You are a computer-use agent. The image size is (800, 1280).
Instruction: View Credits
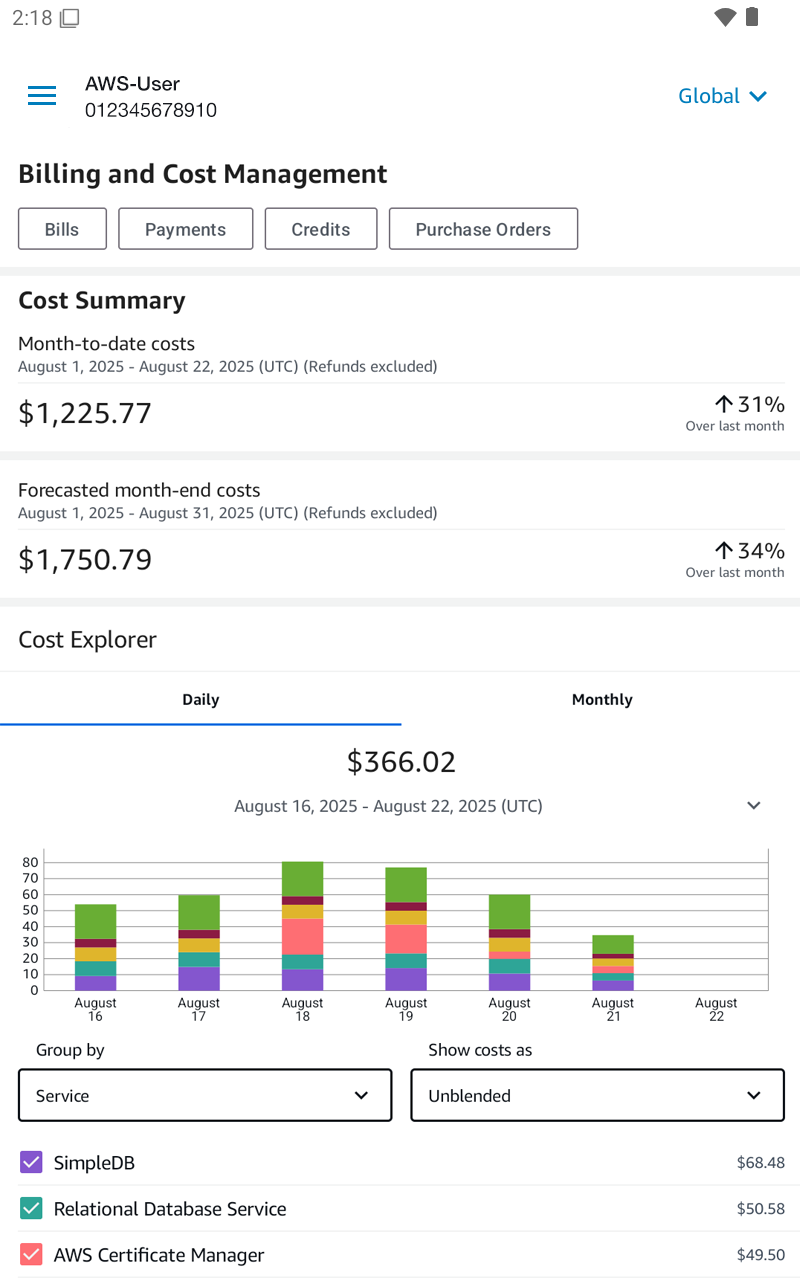coord(321,229)
